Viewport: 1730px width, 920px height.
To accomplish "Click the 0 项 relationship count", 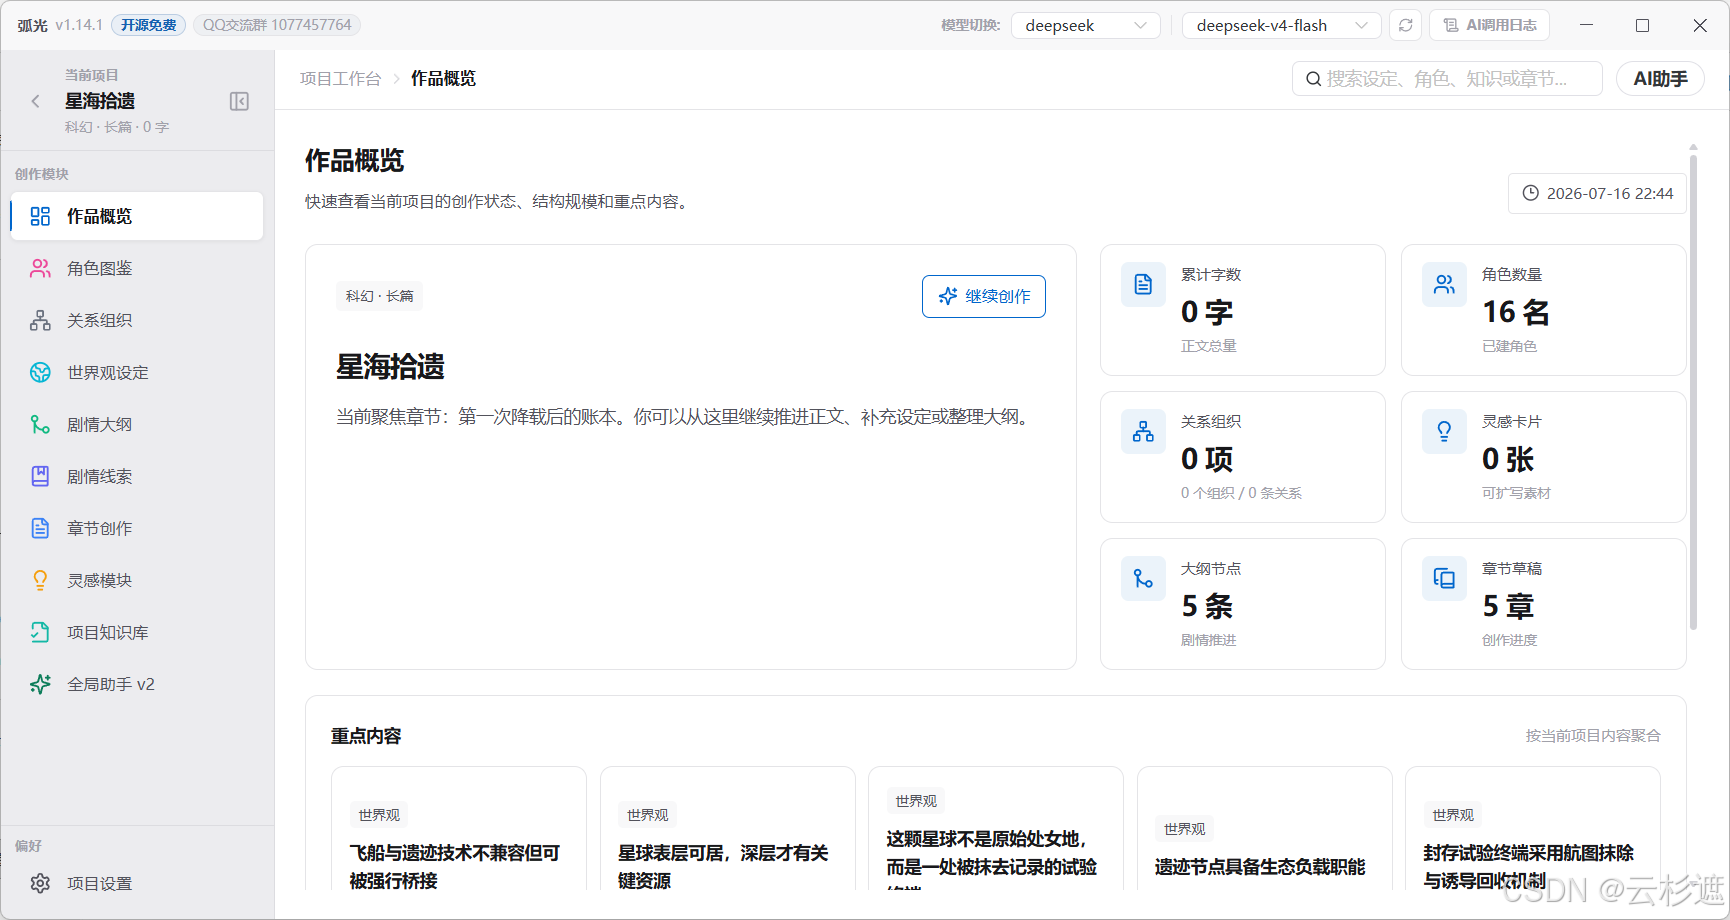I will 1207,459.
